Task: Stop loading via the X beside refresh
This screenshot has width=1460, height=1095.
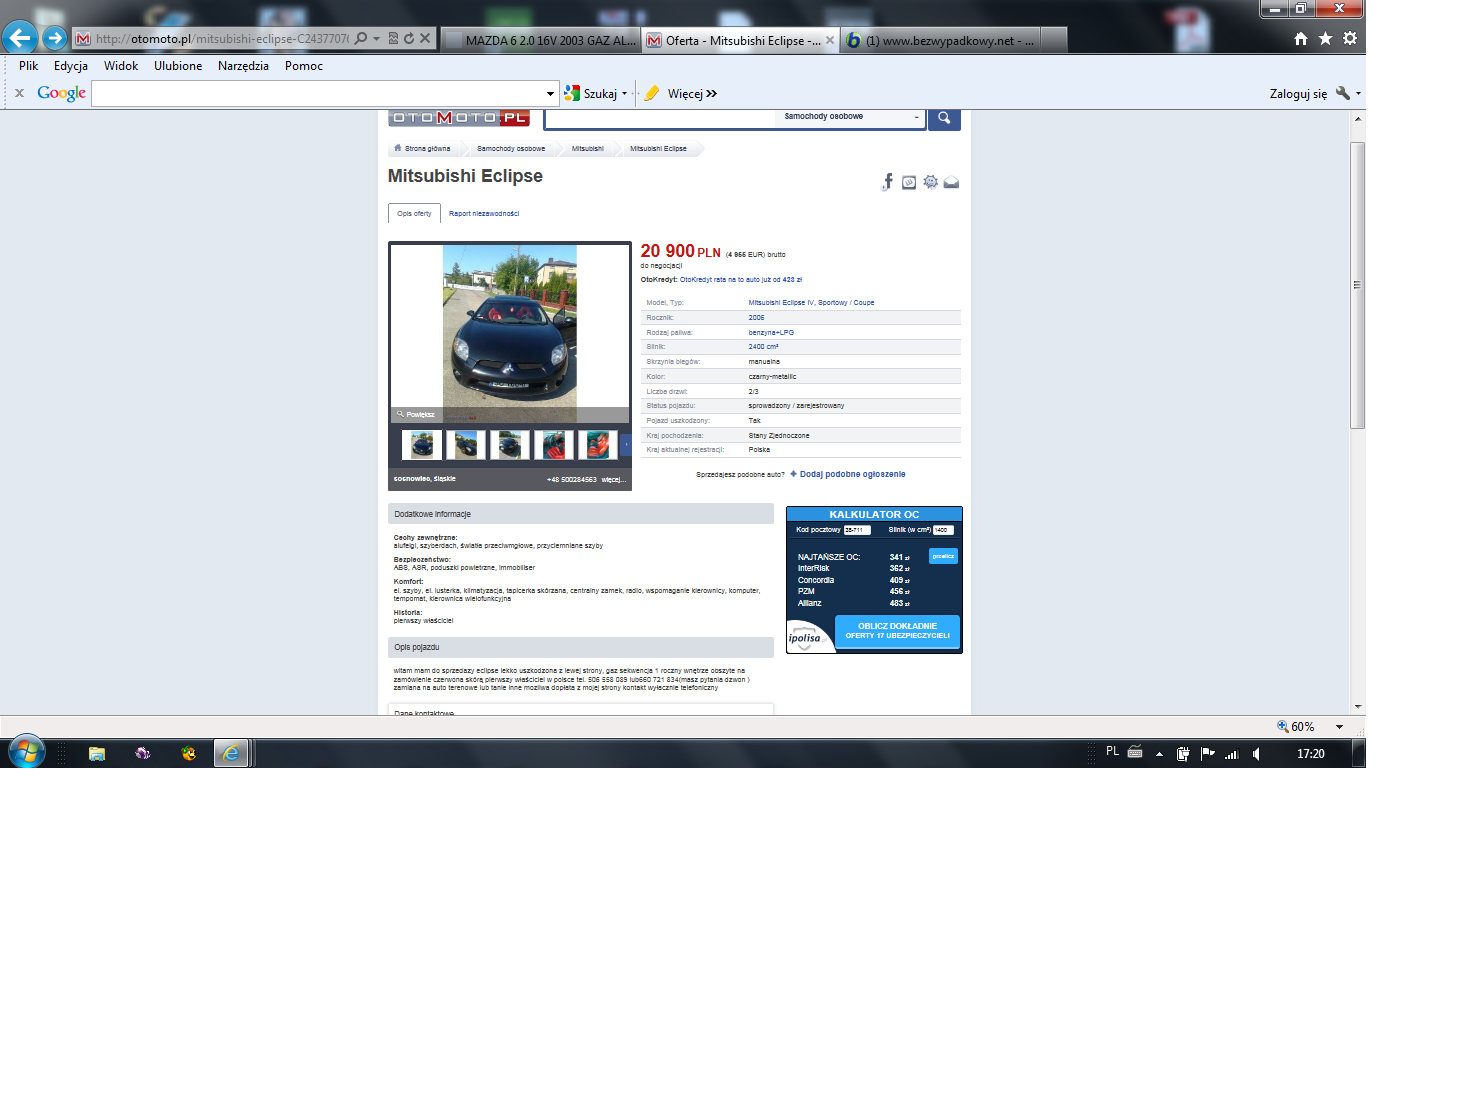Action: pos(425,38)
